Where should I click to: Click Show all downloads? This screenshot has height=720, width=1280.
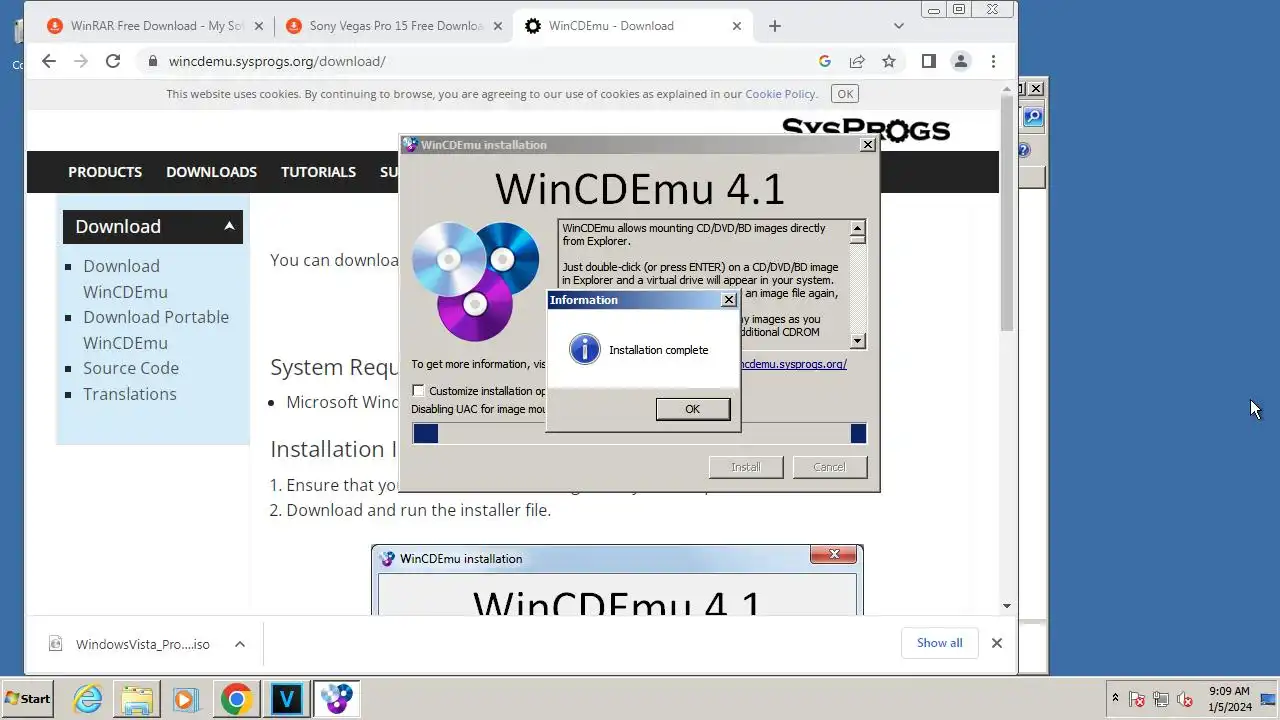tap(940, 643)
